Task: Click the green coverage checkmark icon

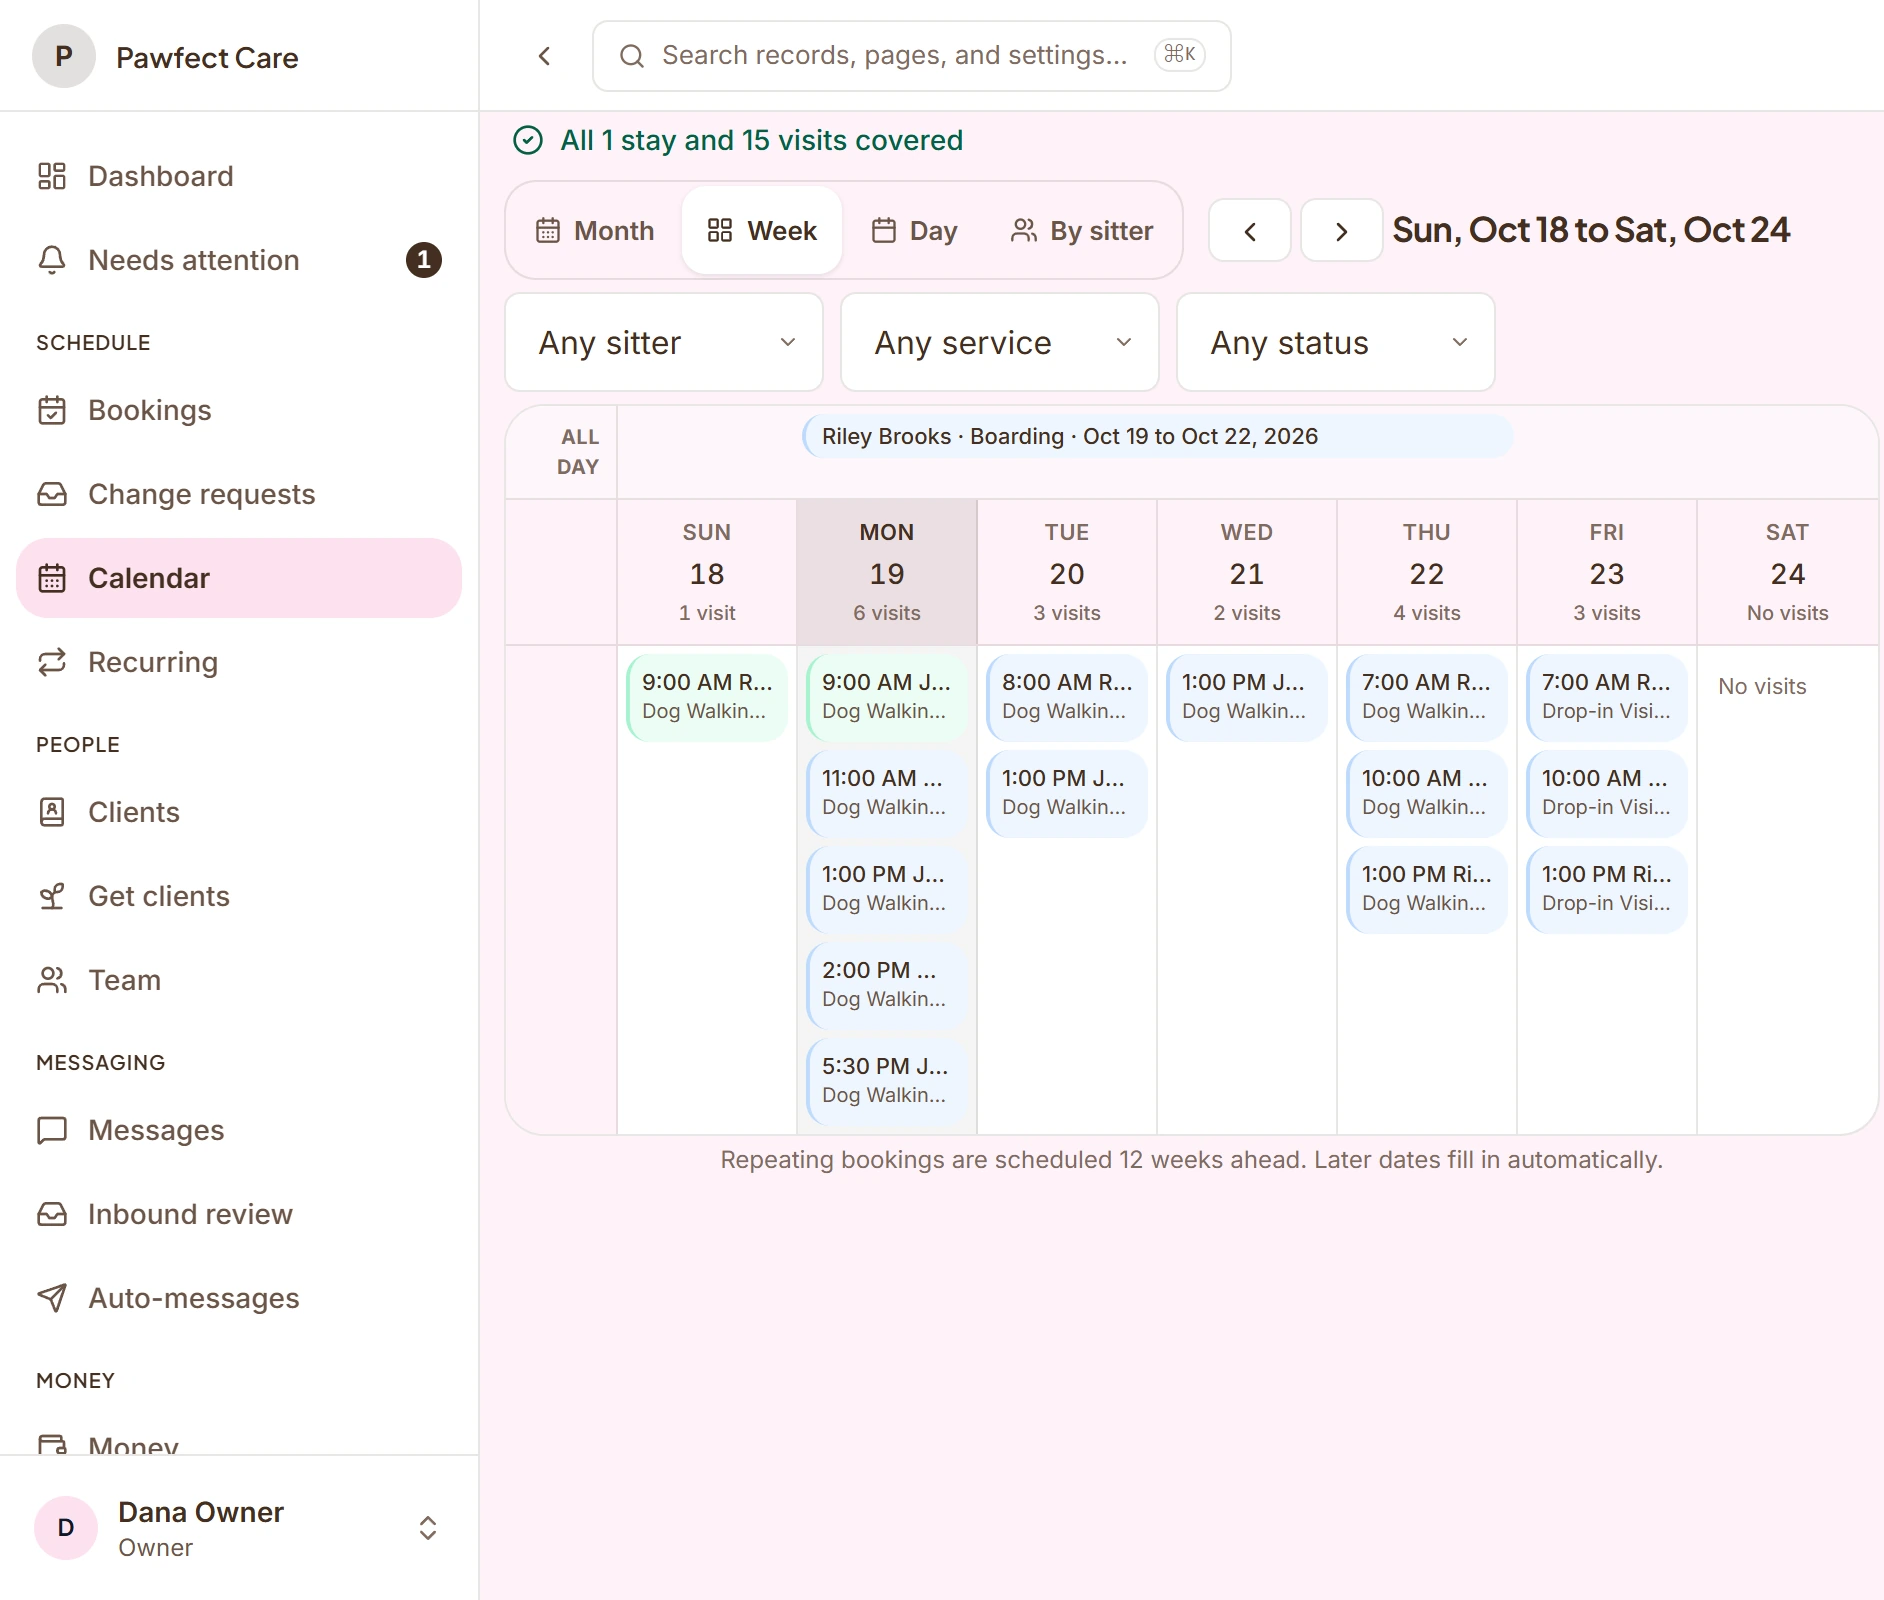Action: (x=528, y=140)
